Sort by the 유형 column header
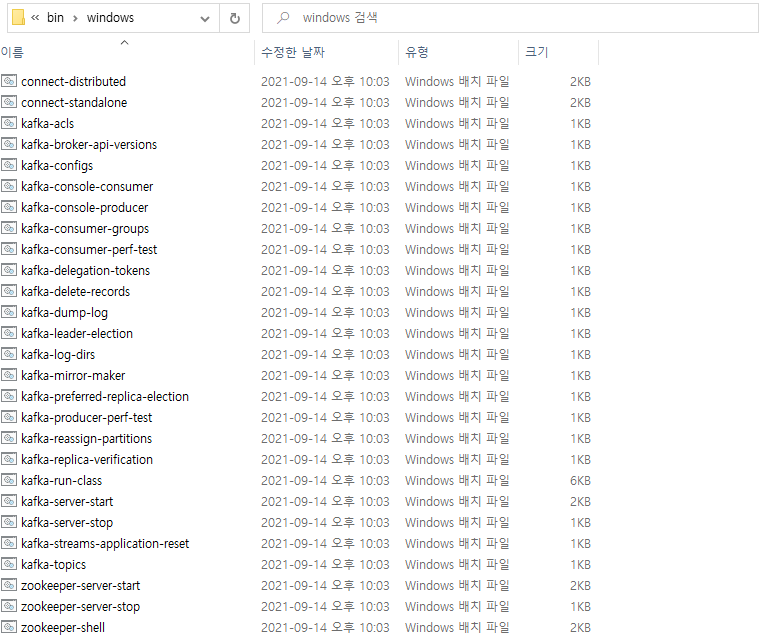Image resolution: width=762 pixels, height=638 pixels. (458, 52)
